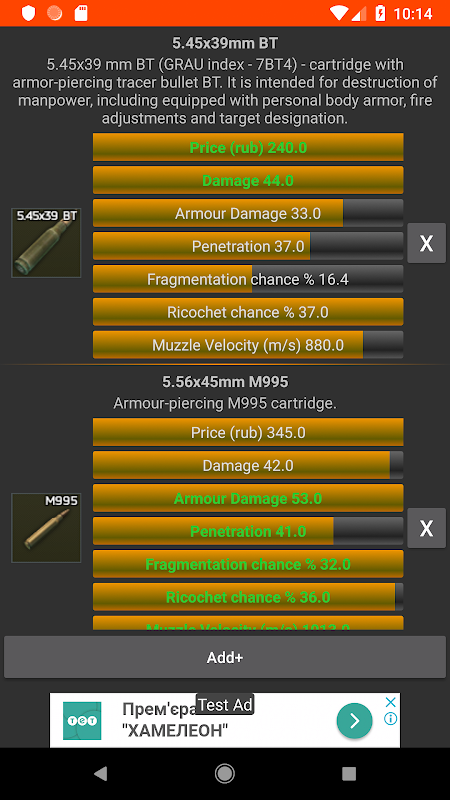Viewport: 450px width, 800px height.
Task: Close the ad banner with X icon
Action: click(390, 702)
